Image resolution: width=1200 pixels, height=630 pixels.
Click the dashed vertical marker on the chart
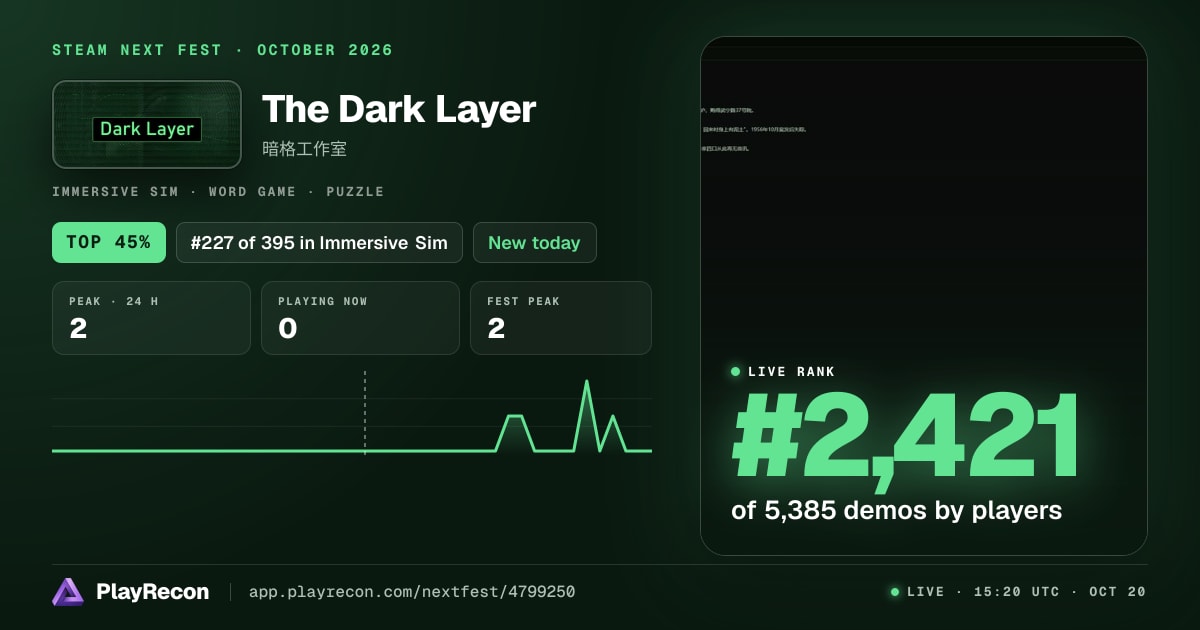365,413
